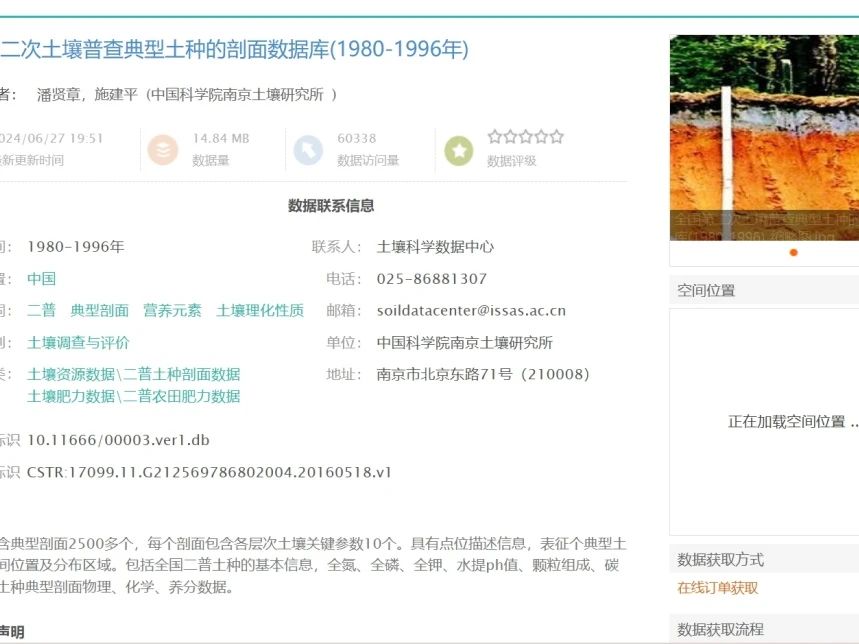859x644 pixels.
Task: Click the email soildatacenter@issas.ac.cn
Action: 471,310
